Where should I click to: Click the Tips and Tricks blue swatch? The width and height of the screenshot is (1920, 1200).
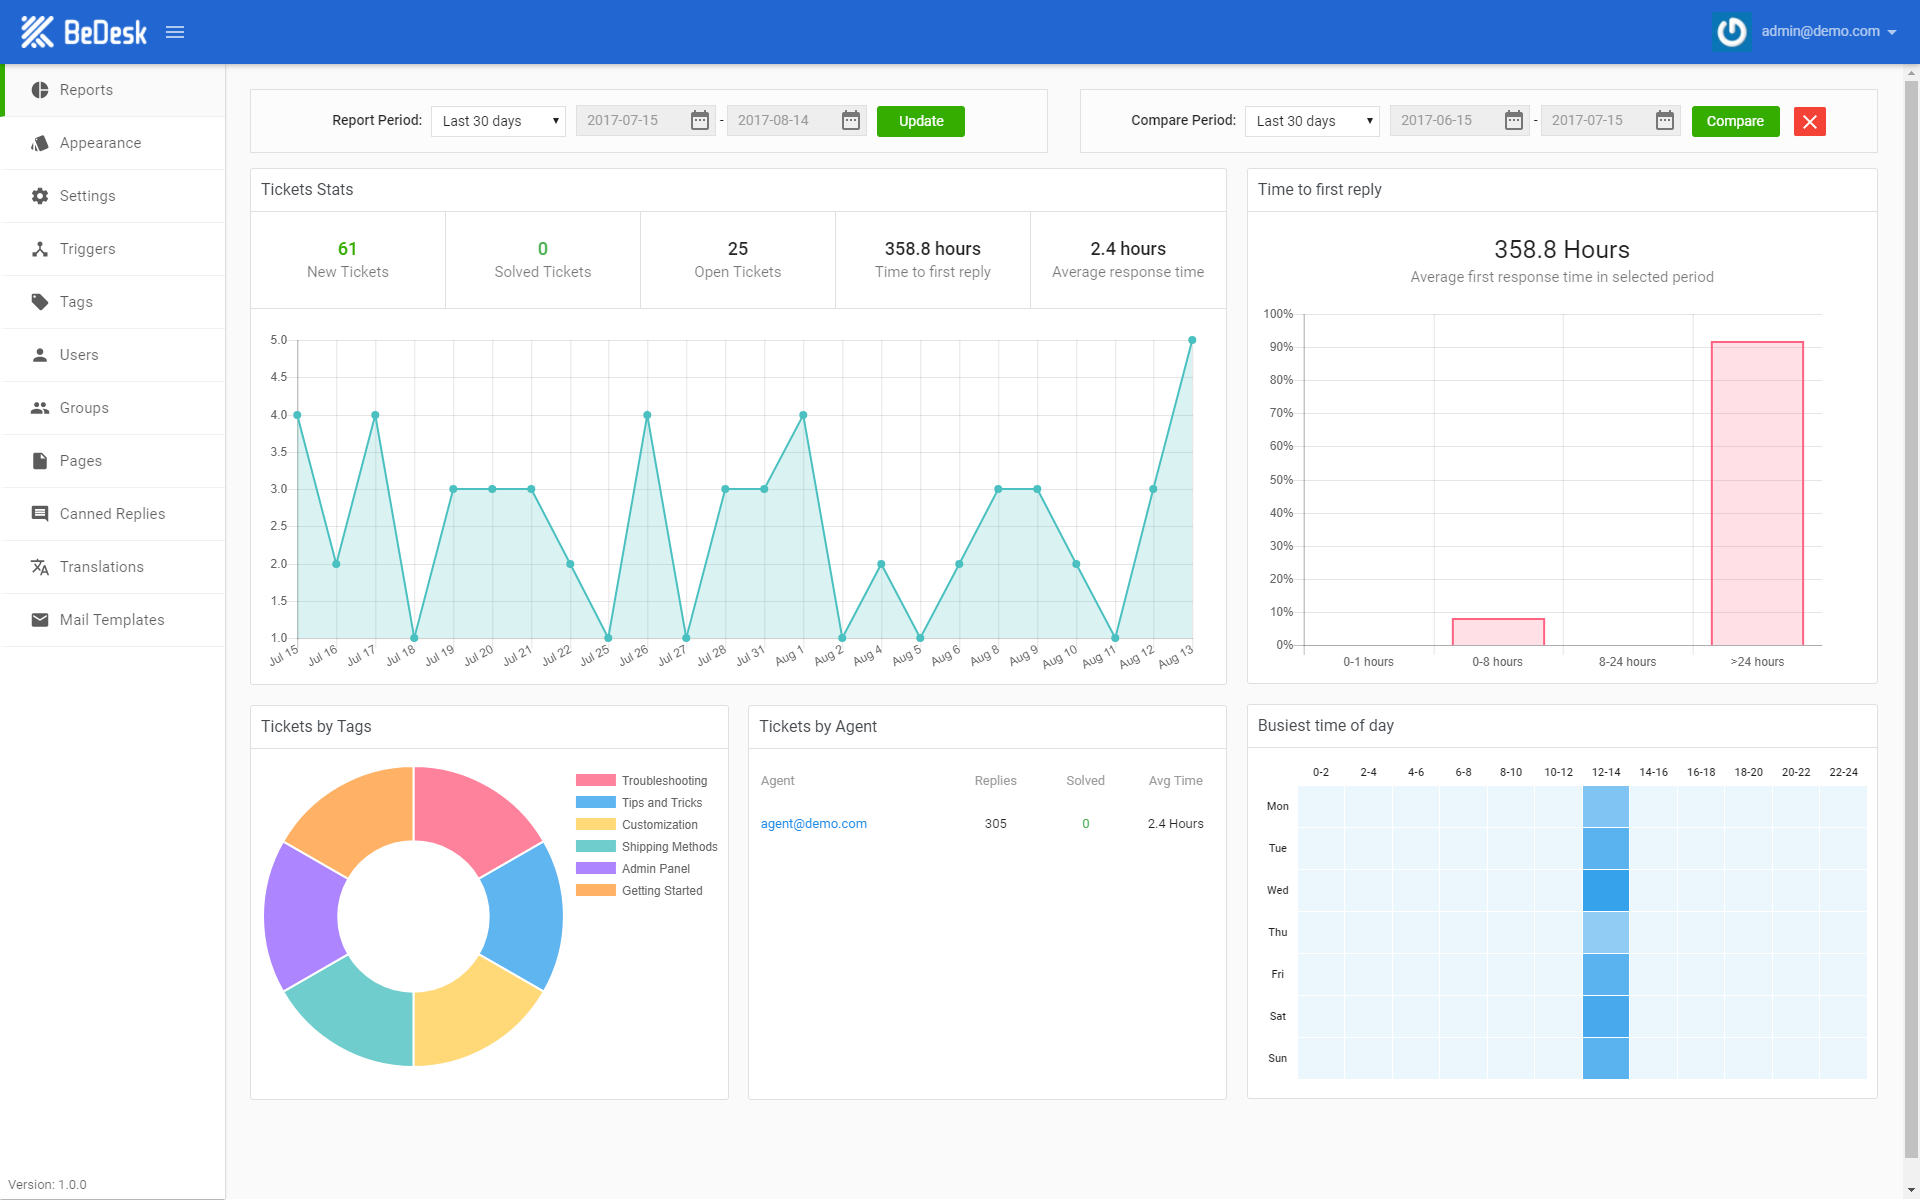coord(596,803)
